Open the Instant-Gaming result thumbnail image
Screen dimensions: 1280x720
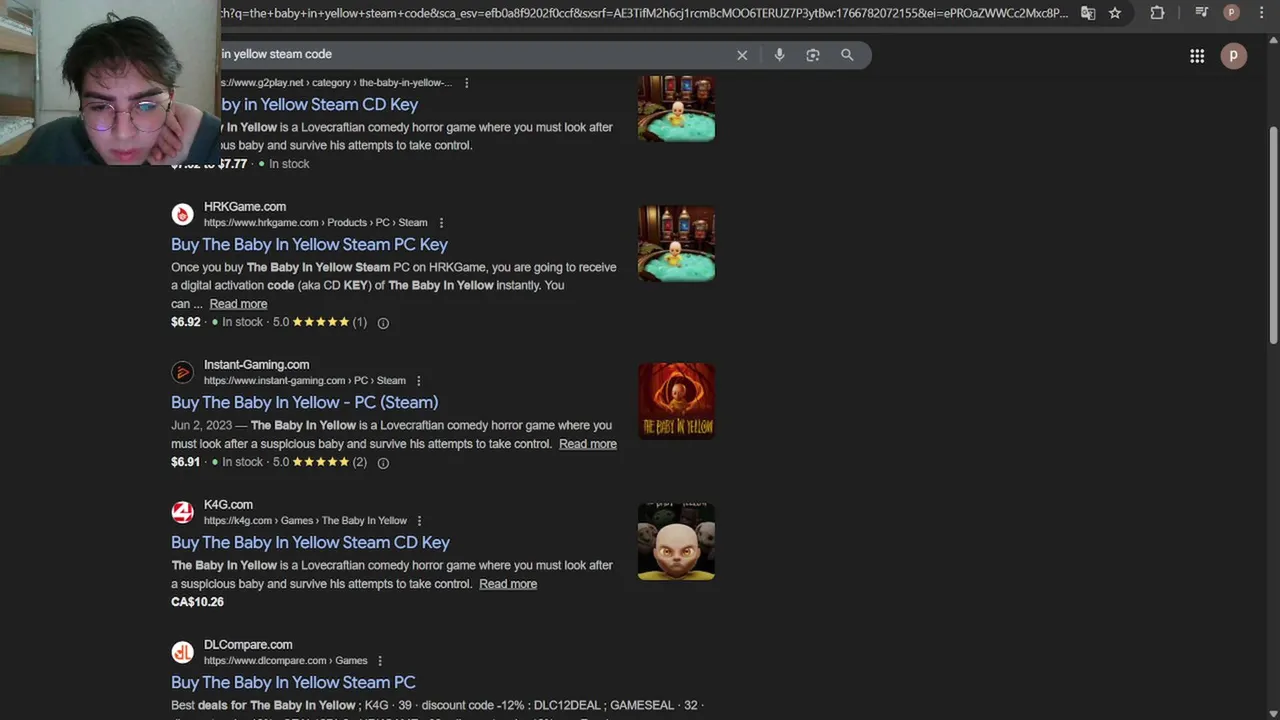click(676, 401)
